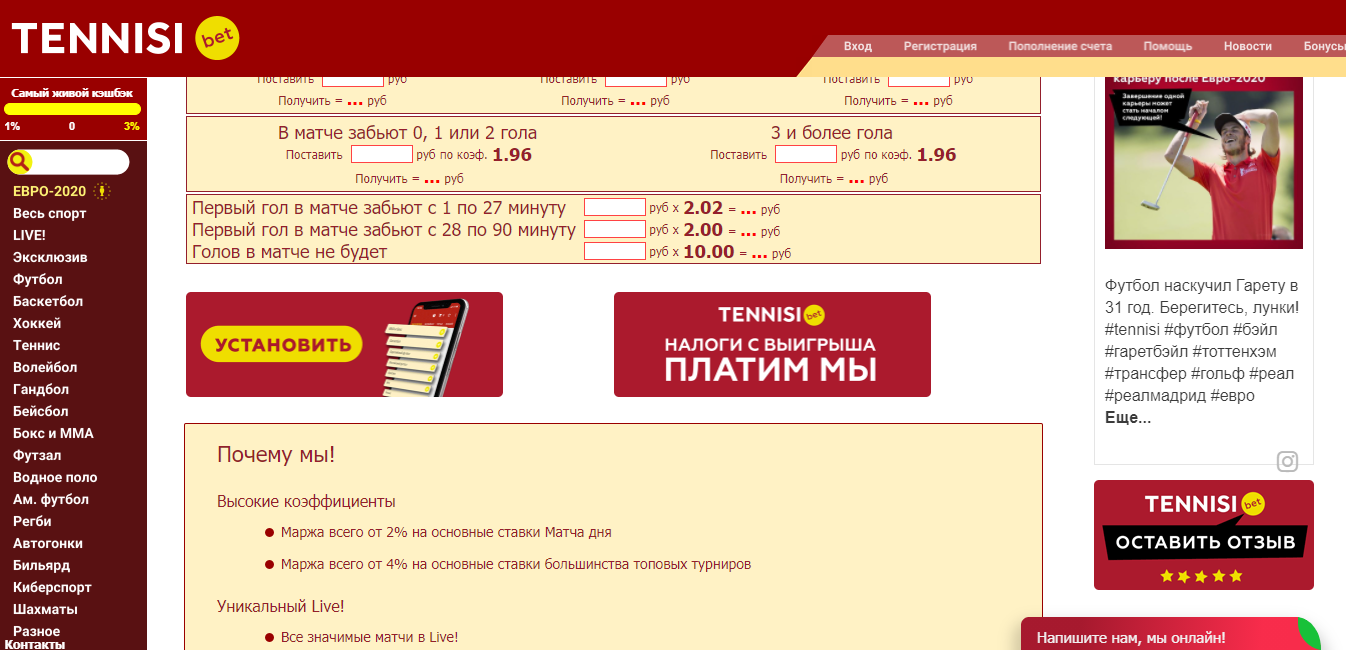Click the Оставить отзыв banner
The image size is (1346, 650).
1204,535
